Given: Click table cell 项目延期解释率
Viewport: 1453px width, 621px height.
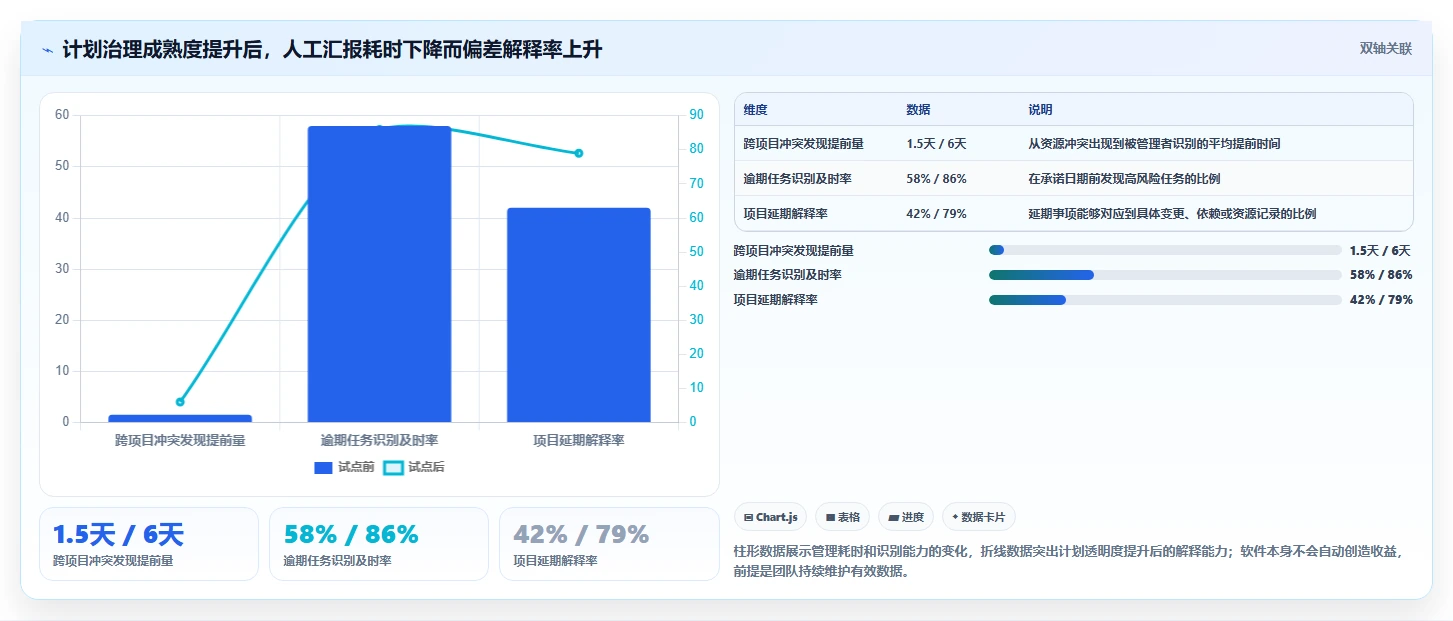Looking at the screenshot, I should [785, 214].
